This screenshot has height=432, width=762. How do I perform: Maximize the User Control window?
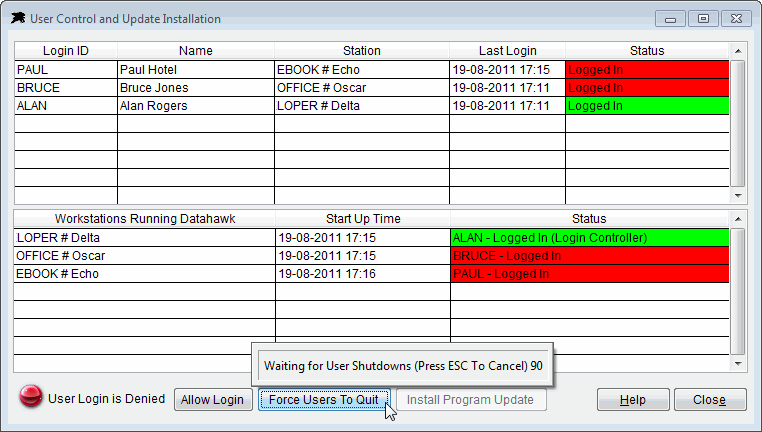click(x=703, y=19)
